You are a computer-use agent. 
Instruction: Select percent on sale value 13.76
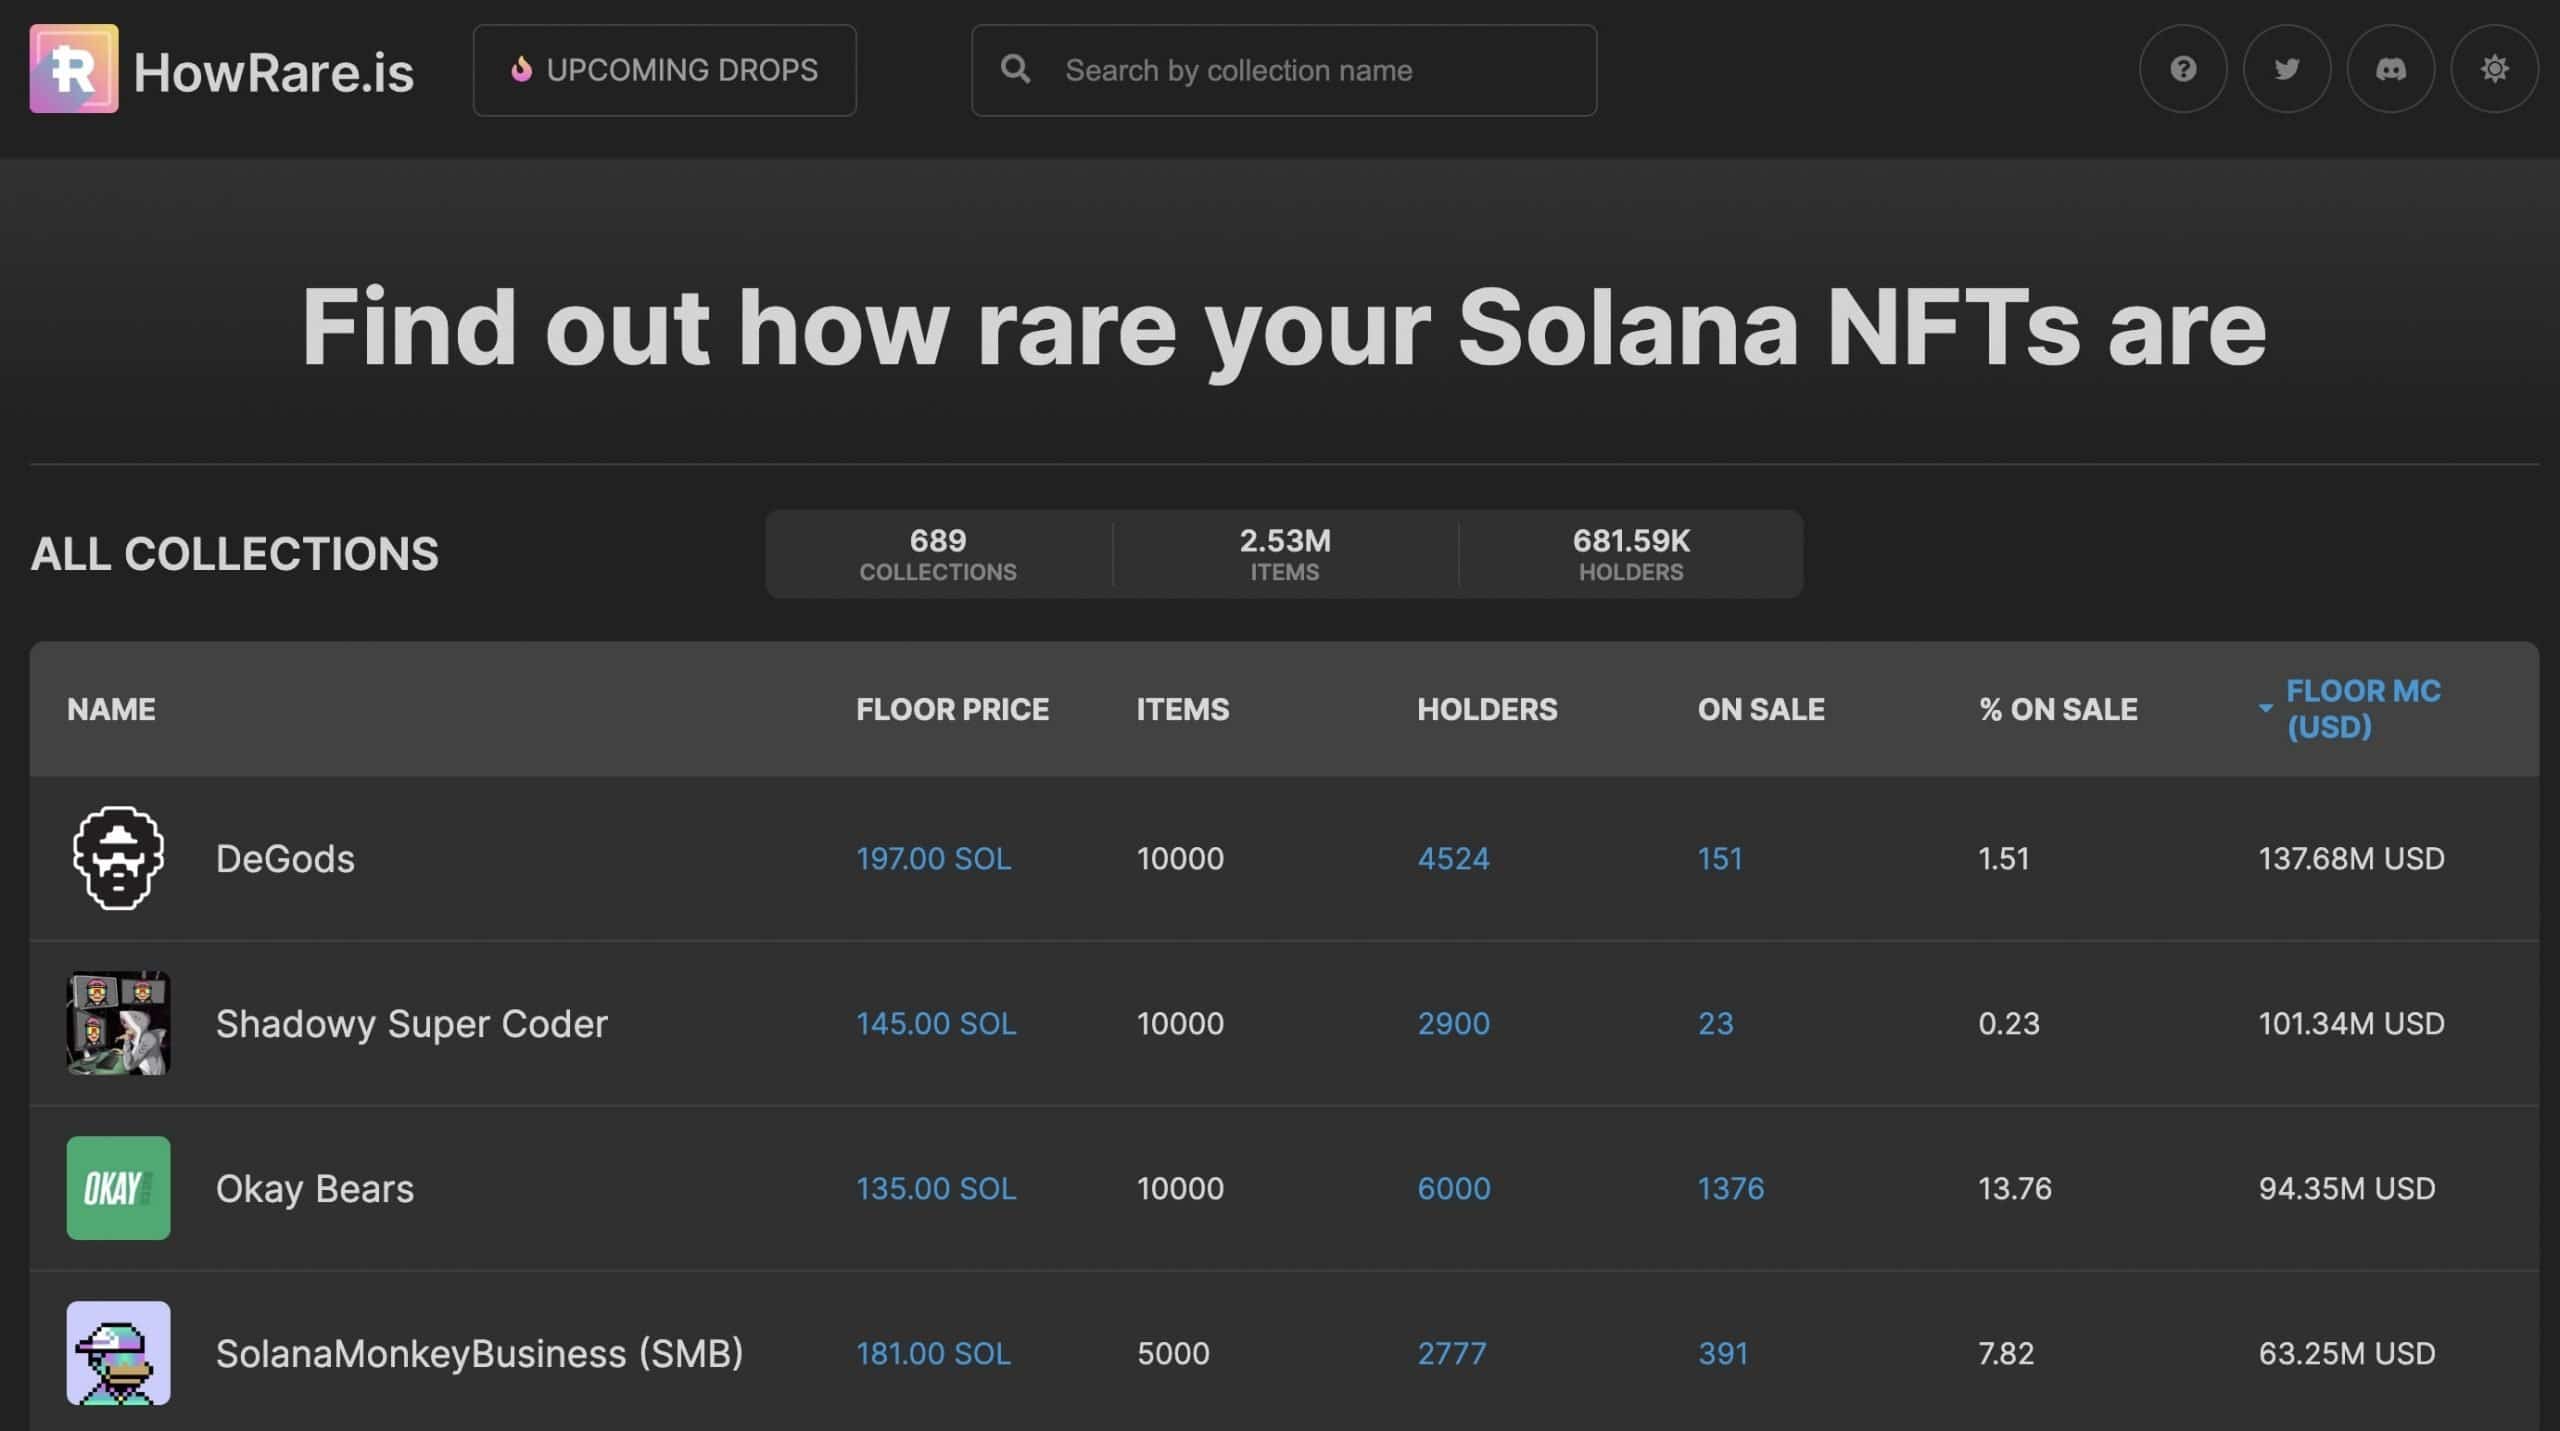click(2015, 1189)
